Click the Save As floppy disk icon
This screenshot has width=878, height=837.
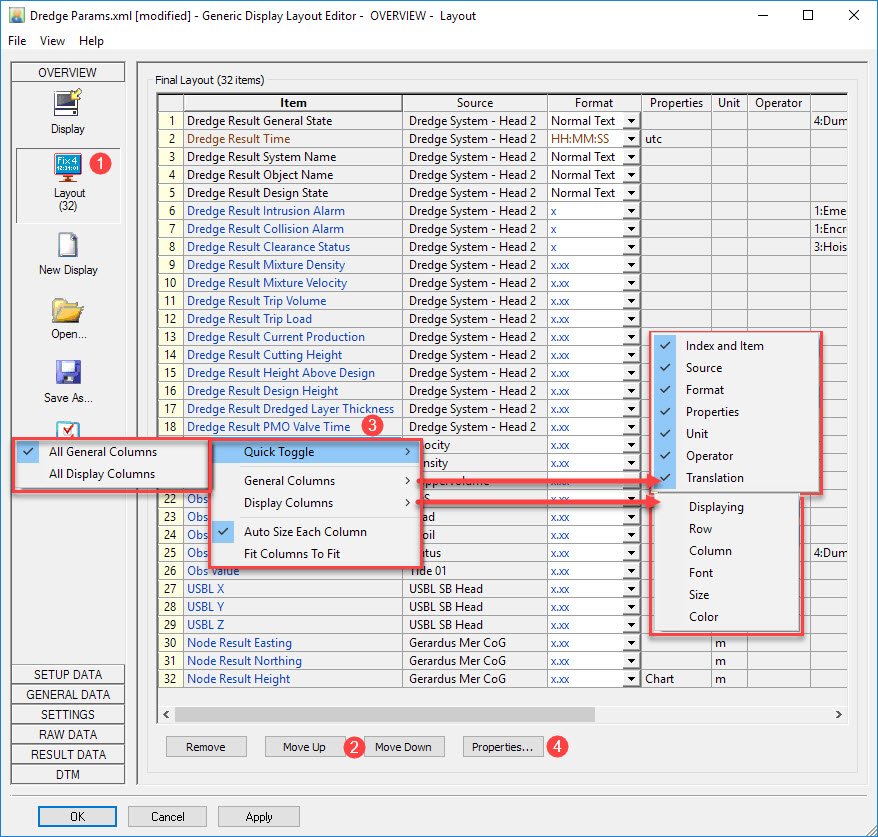pyautogui.click(x=68, y=374)
